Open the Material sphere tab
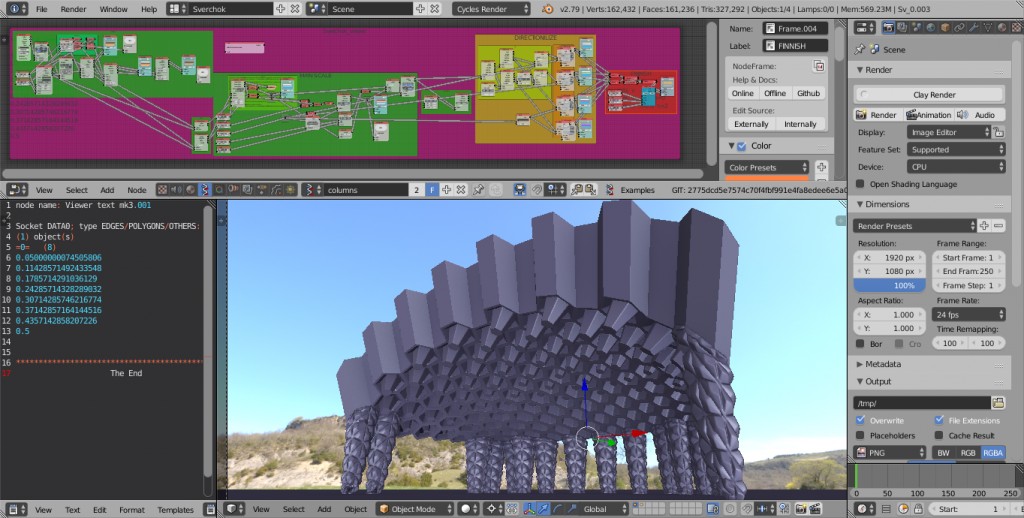The image size is (1024, 518). pos(1002,27)
